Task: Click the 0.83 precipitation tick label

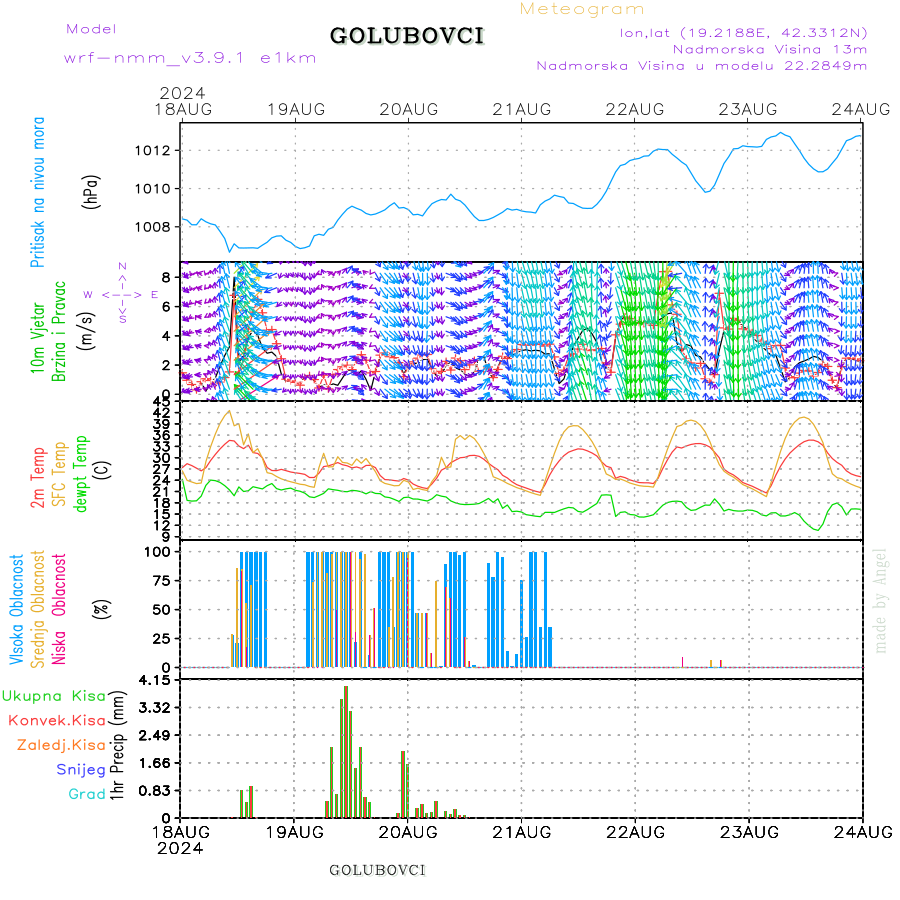Action: 155,791
